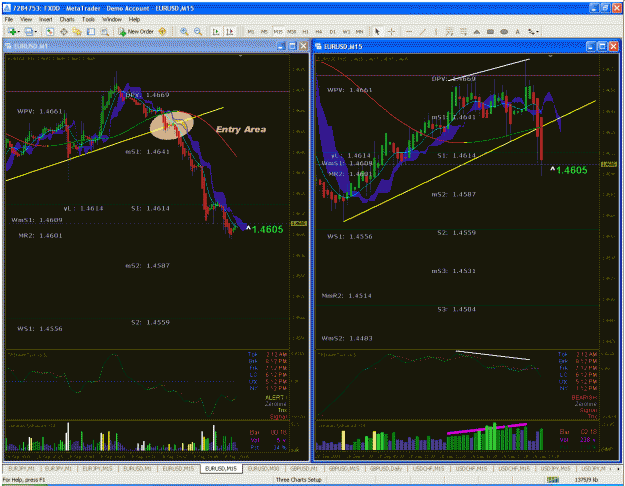Screen dimensions: 625x486
Task: Maximize the EURUSD,M1 chart window
Action: coord(293,46)
